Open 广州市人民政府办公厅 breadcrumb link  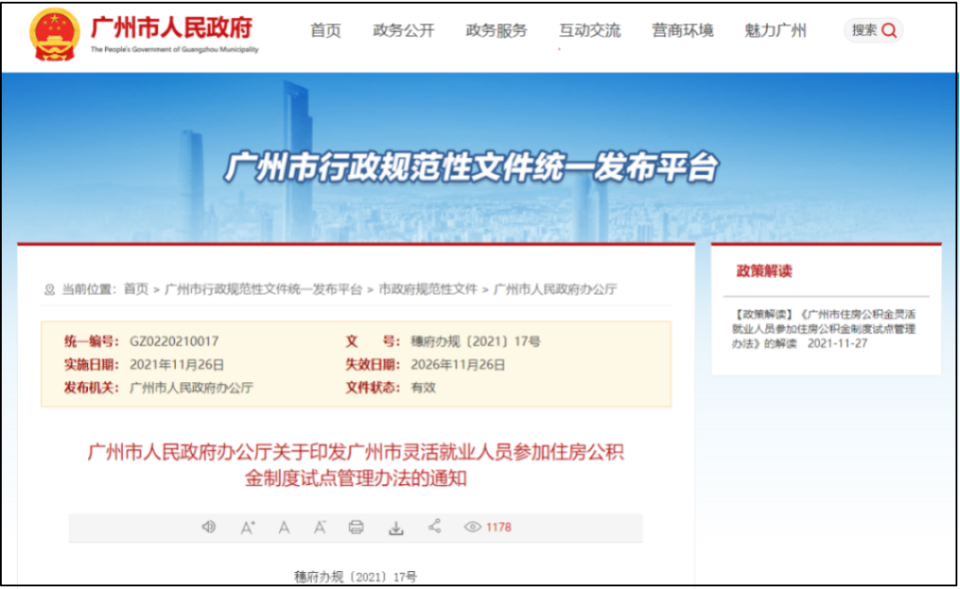tap(555, 289)
